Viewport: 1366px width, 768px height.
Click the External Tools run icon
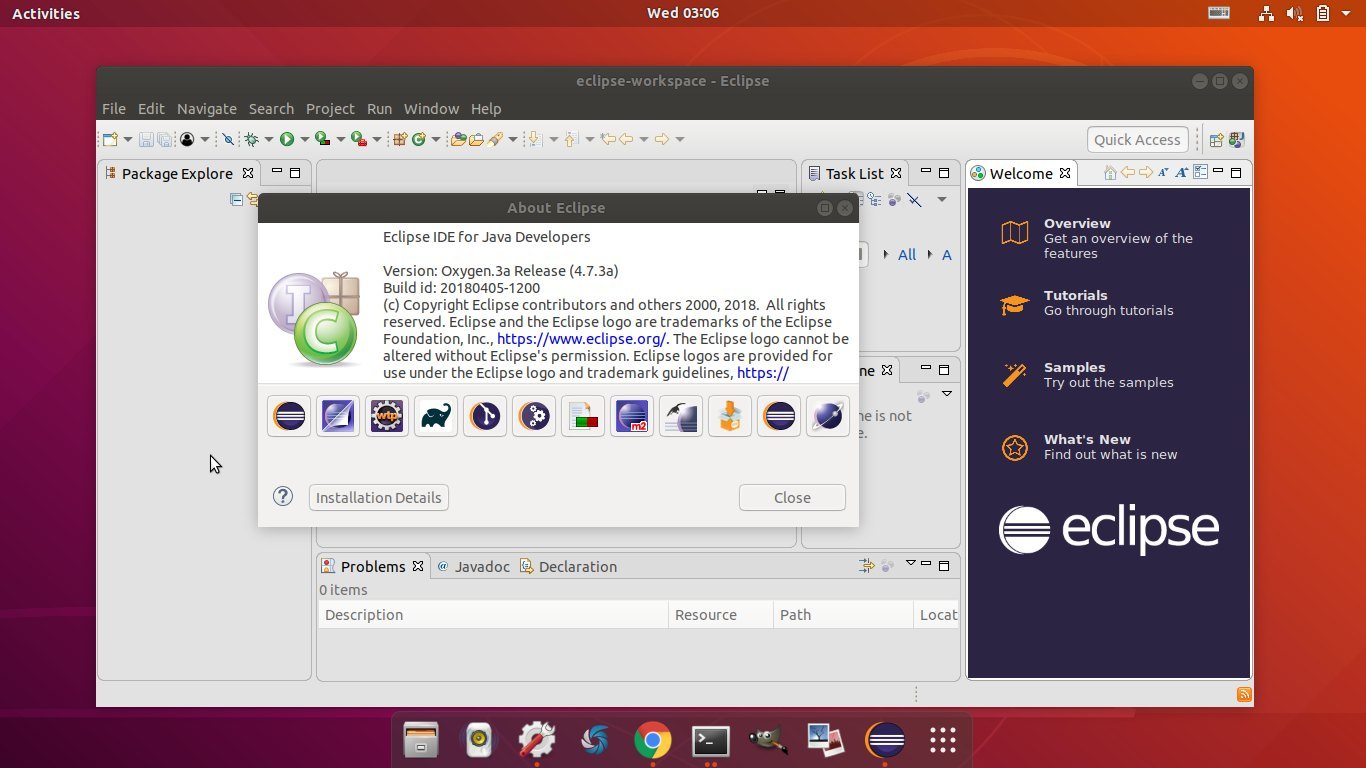(359, 139)
